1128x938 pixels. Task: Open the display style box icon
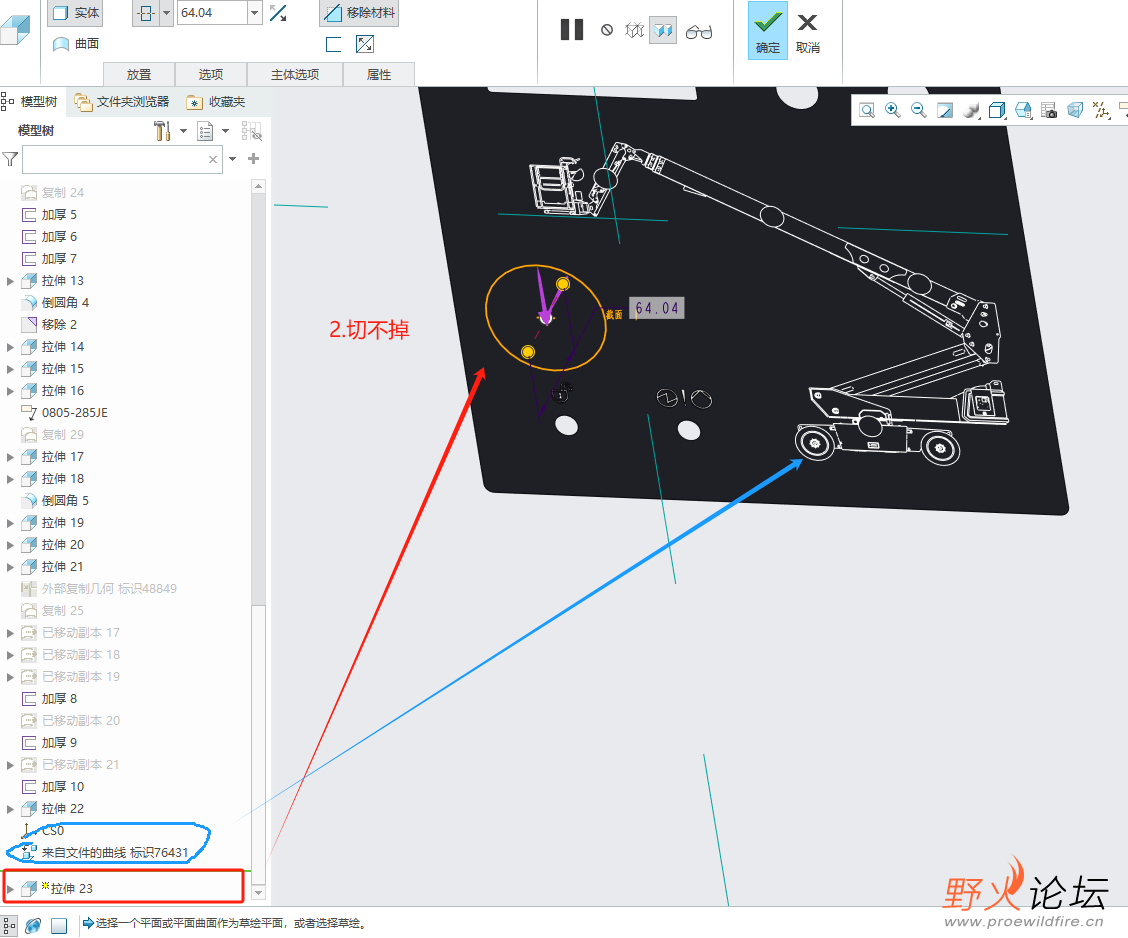997,110
